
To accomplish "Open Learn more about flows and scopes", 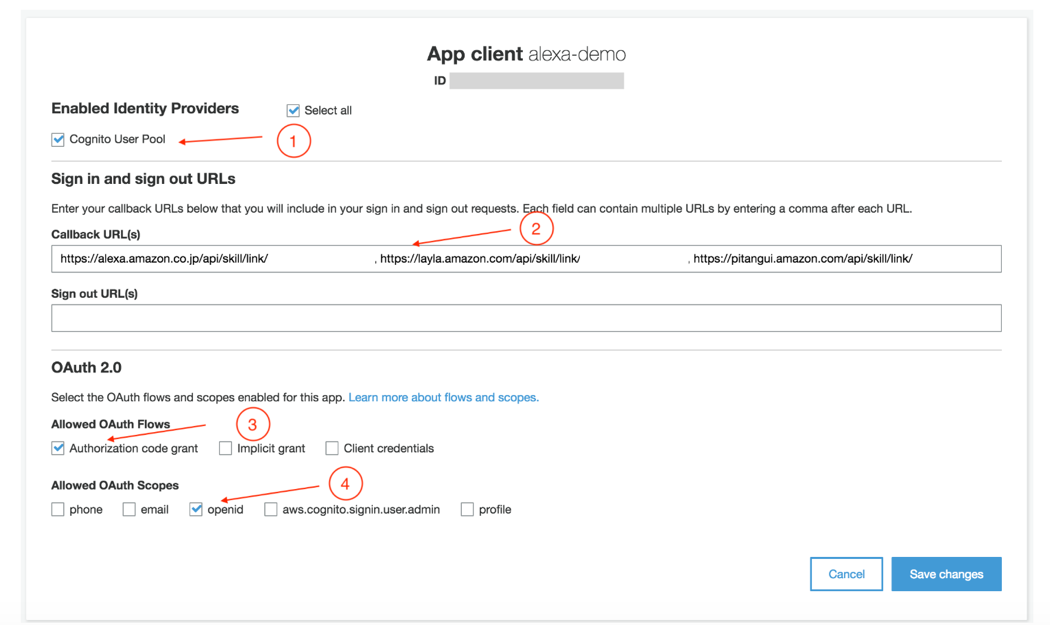I will (x=443, y=397).
